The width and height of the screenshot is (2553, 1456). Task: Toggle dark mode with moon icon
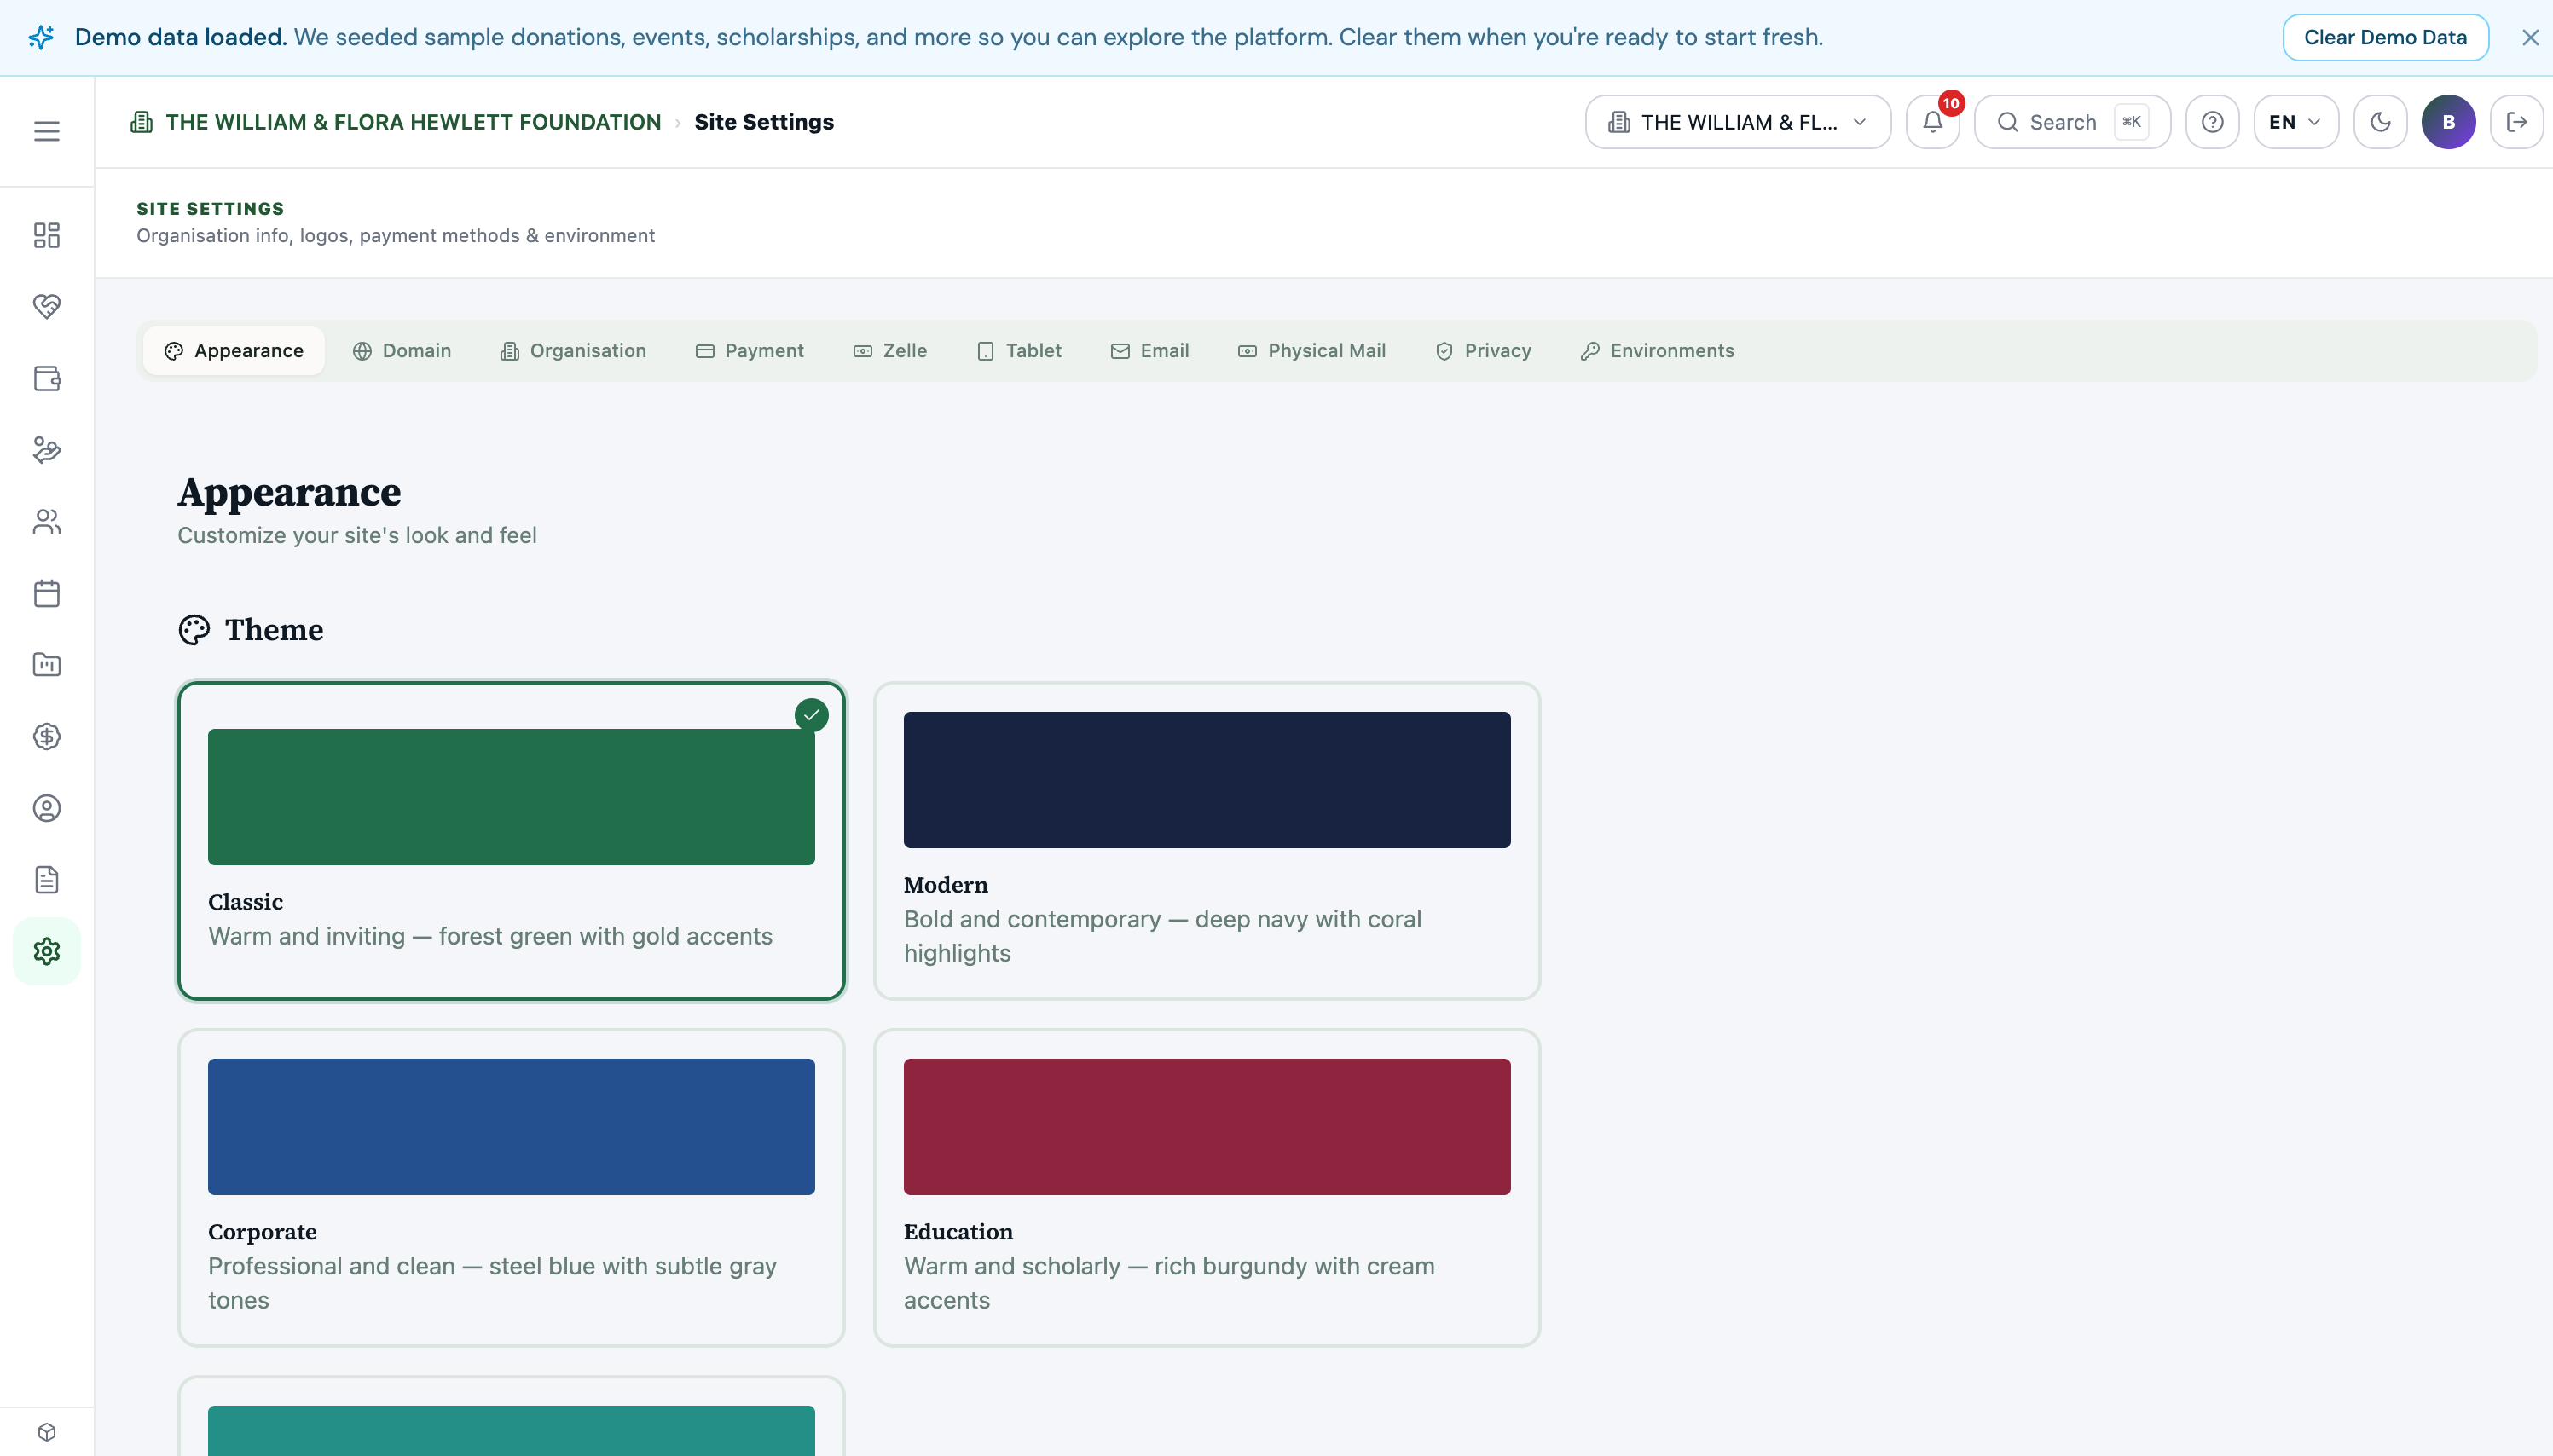pyautogui.click(x=2380, y=122)
